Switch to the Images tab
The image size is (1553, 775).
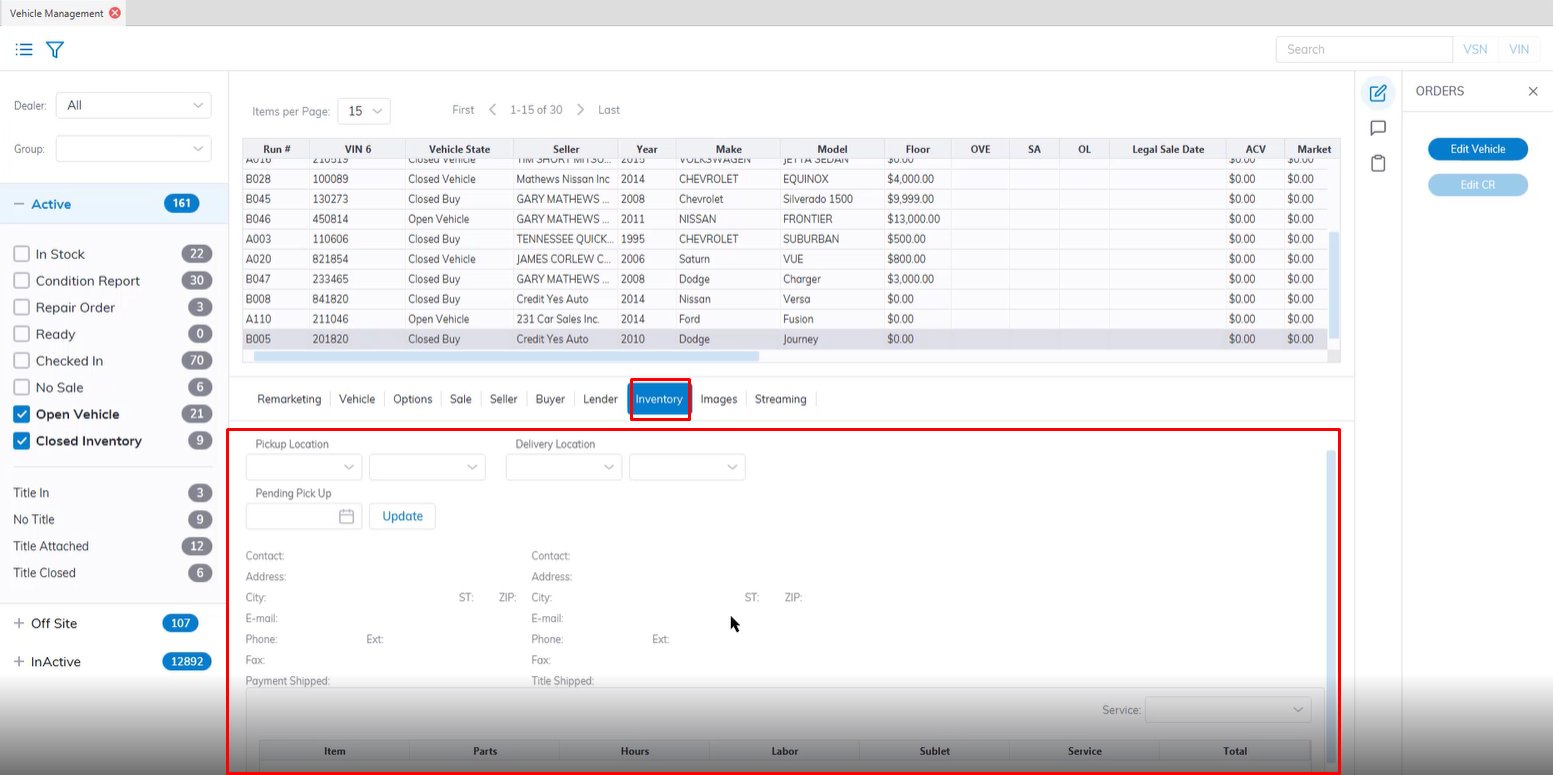tap(718, 399)
